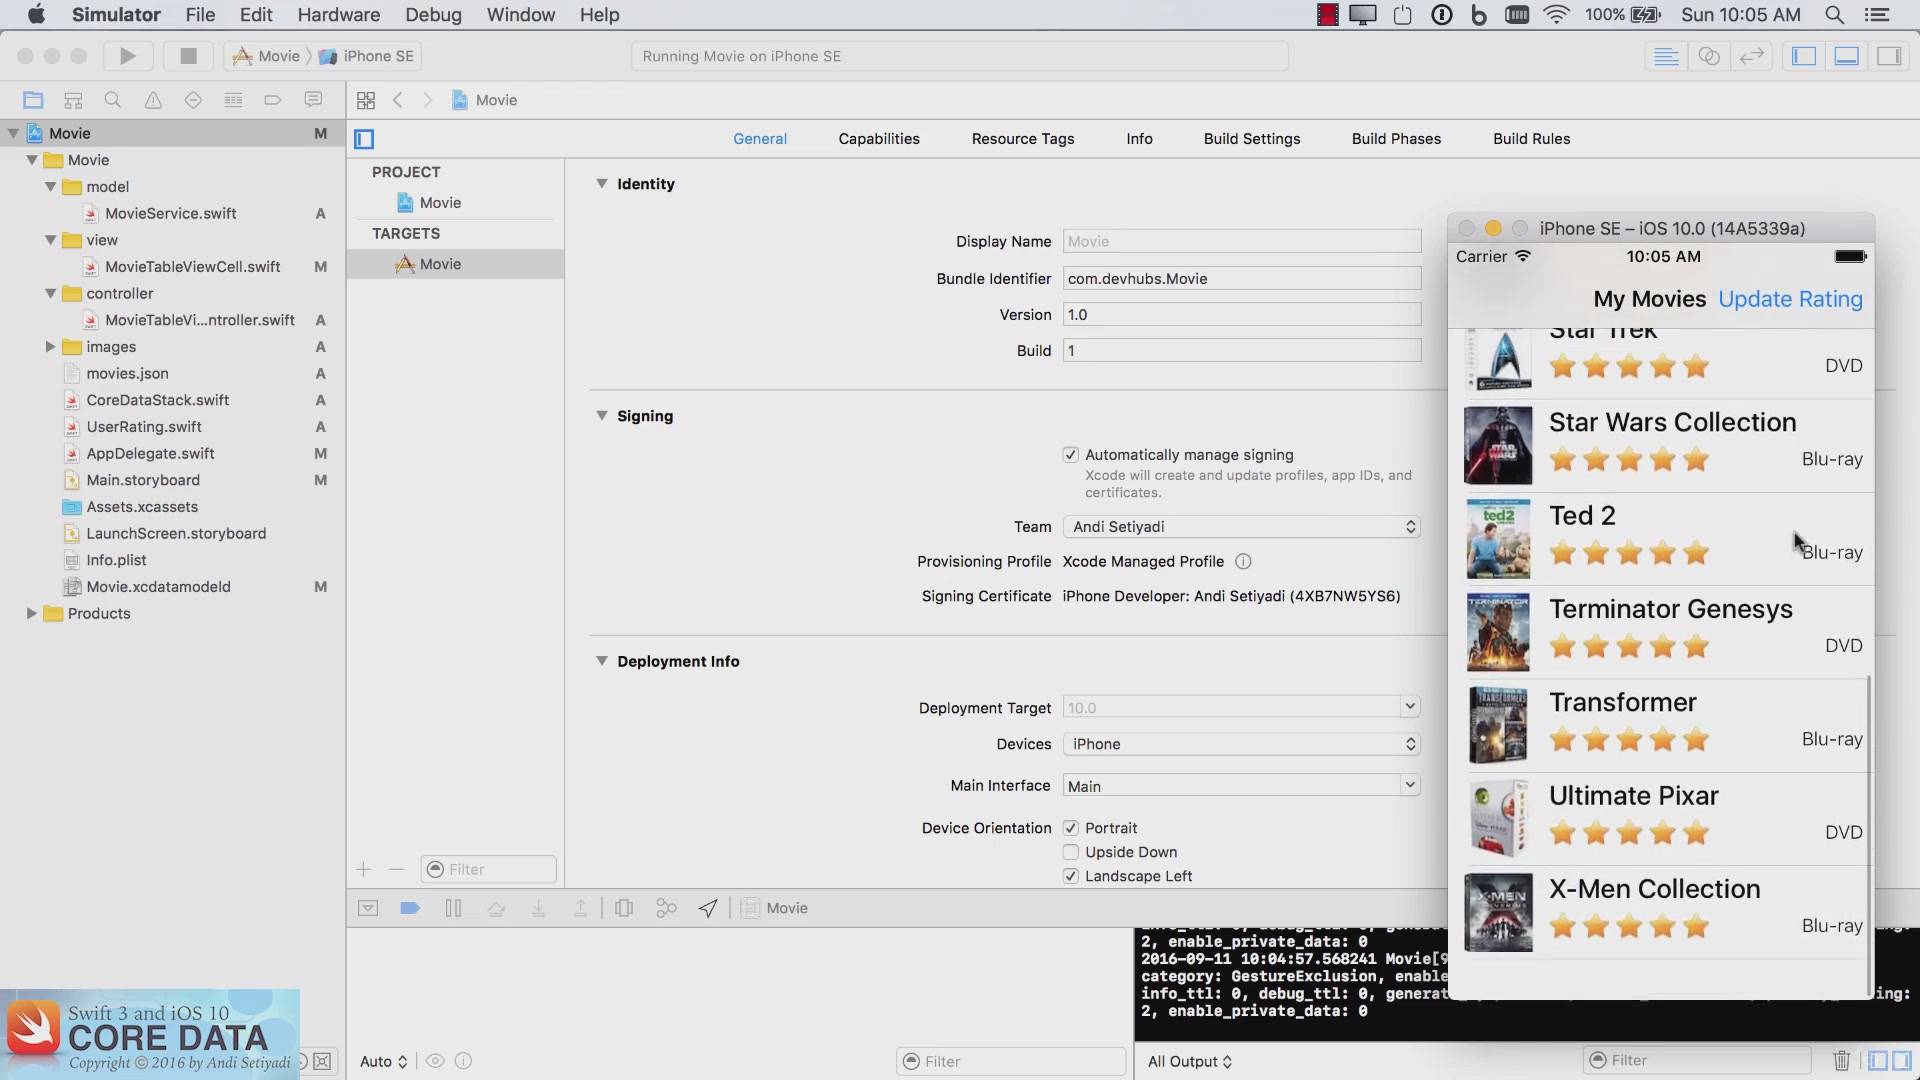Switch to the Info tab
The image size is (1920, 1080).
(x=1139, y=139)
